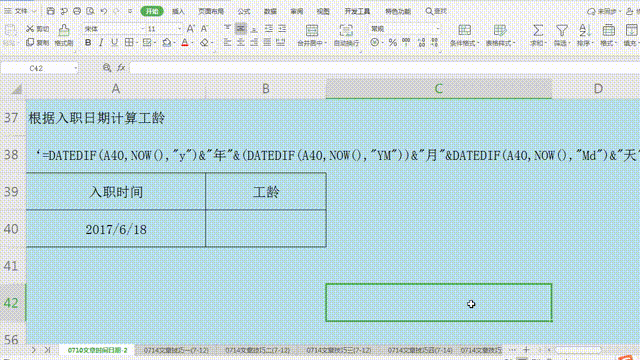This screenshot has width=640, height=360.
Task: Open the font name dropdown
Action: [143, 29]
